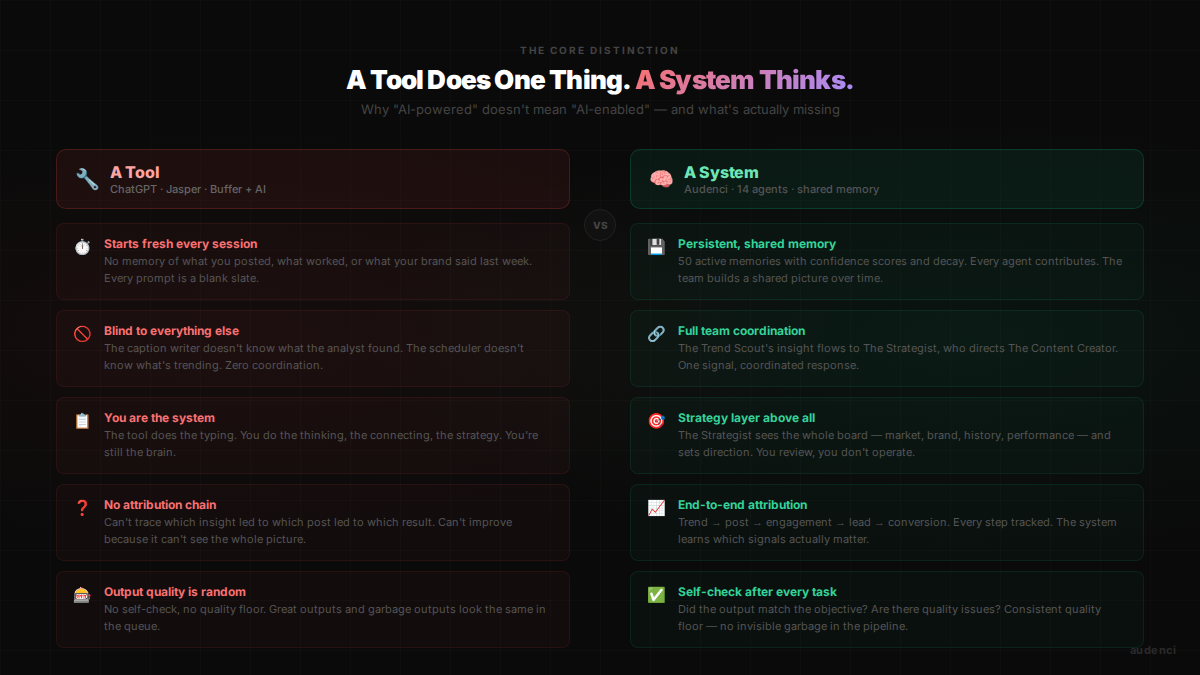The image size is (1200, 675).
Task: Click the No attribution chain heading
Action: 160,505
